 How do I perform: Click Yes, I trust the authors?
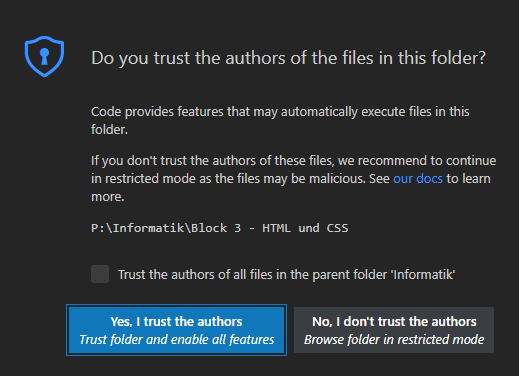pos(176,330)
